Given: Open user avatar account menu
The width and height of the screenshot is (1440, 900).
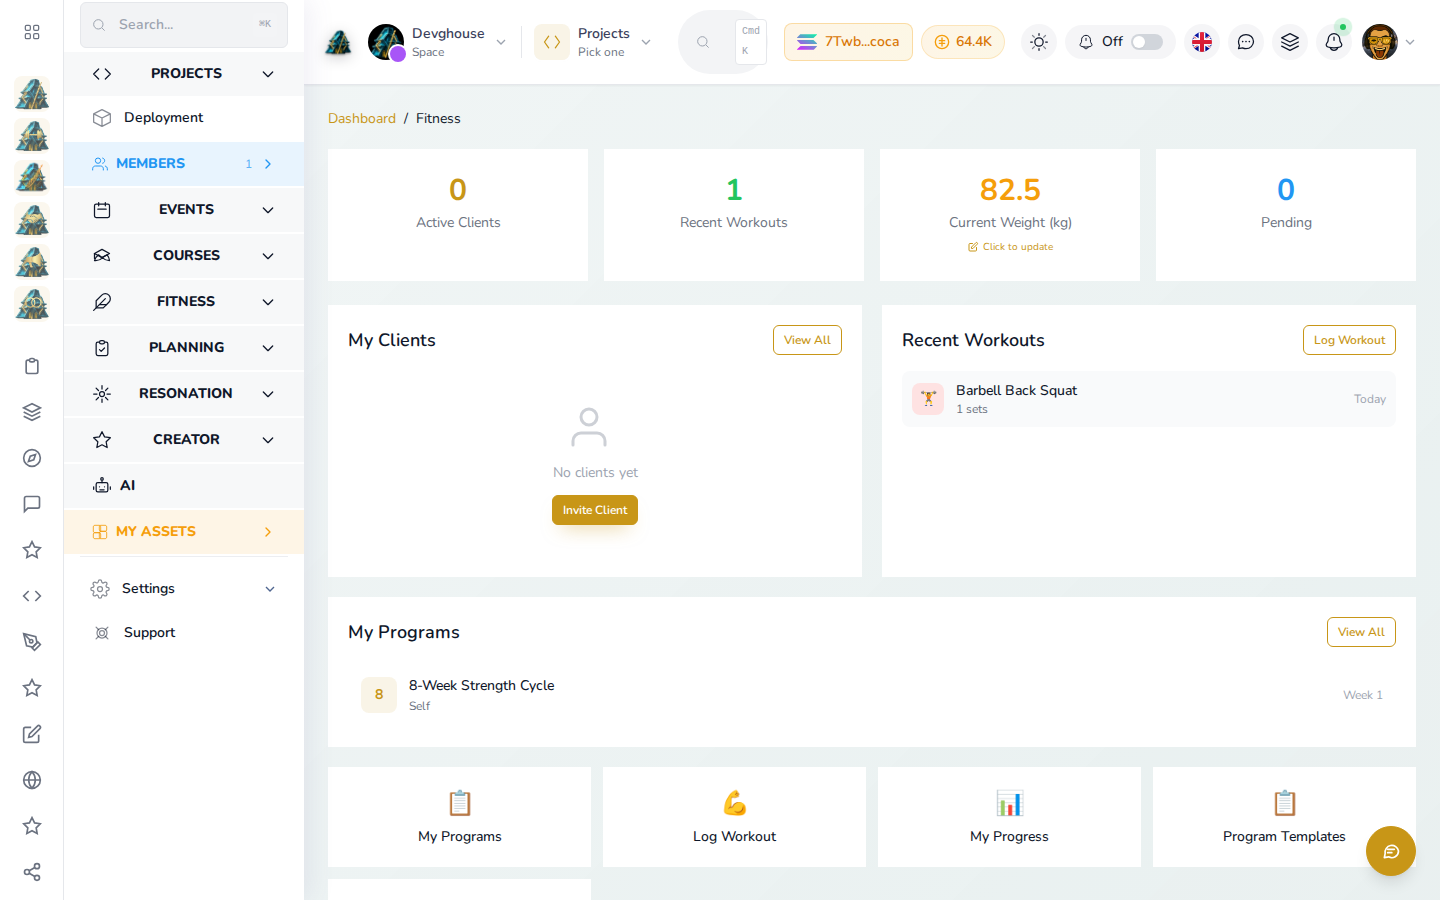Looking at the screenshot, I should click(x=1388, y=42).
